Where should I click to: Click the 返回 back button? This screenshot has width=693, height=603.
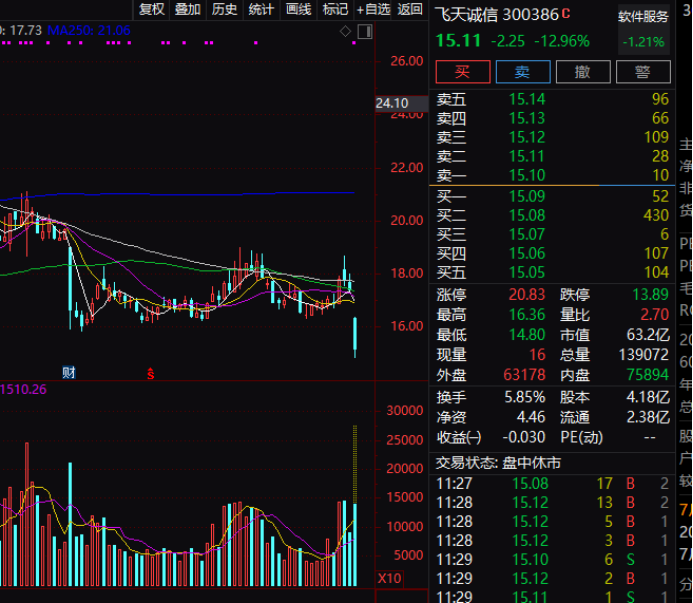pos(410,10)
